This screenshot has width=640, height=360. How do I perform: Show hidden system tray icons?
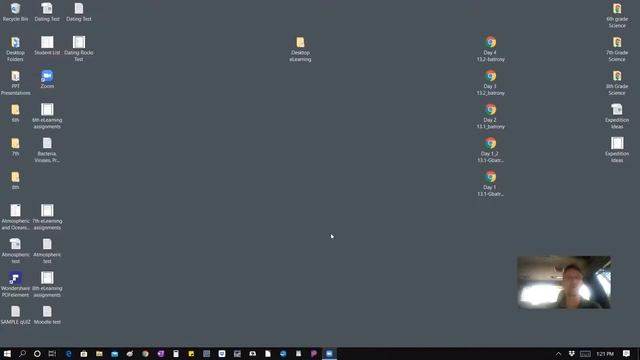pyautogui.click(x=558, y=353)
